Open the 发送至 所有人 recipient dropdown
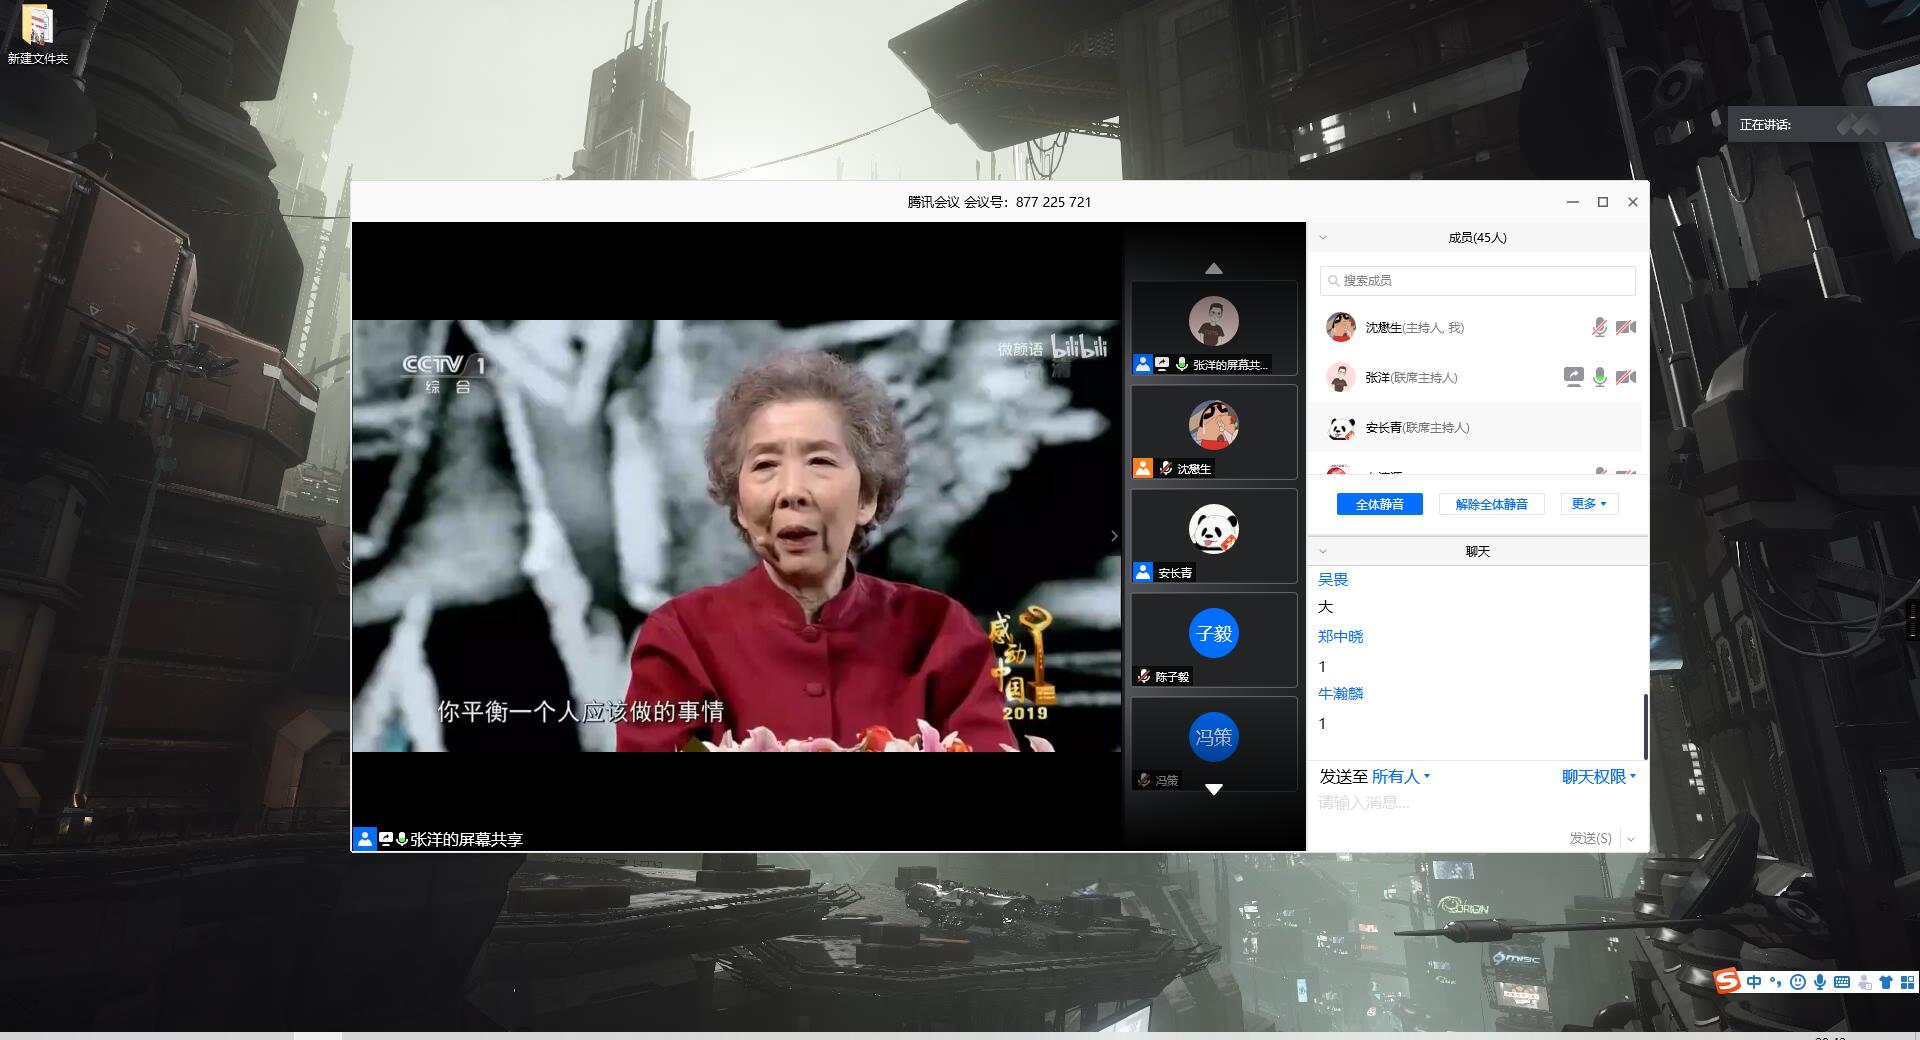 coord(1400,777)
